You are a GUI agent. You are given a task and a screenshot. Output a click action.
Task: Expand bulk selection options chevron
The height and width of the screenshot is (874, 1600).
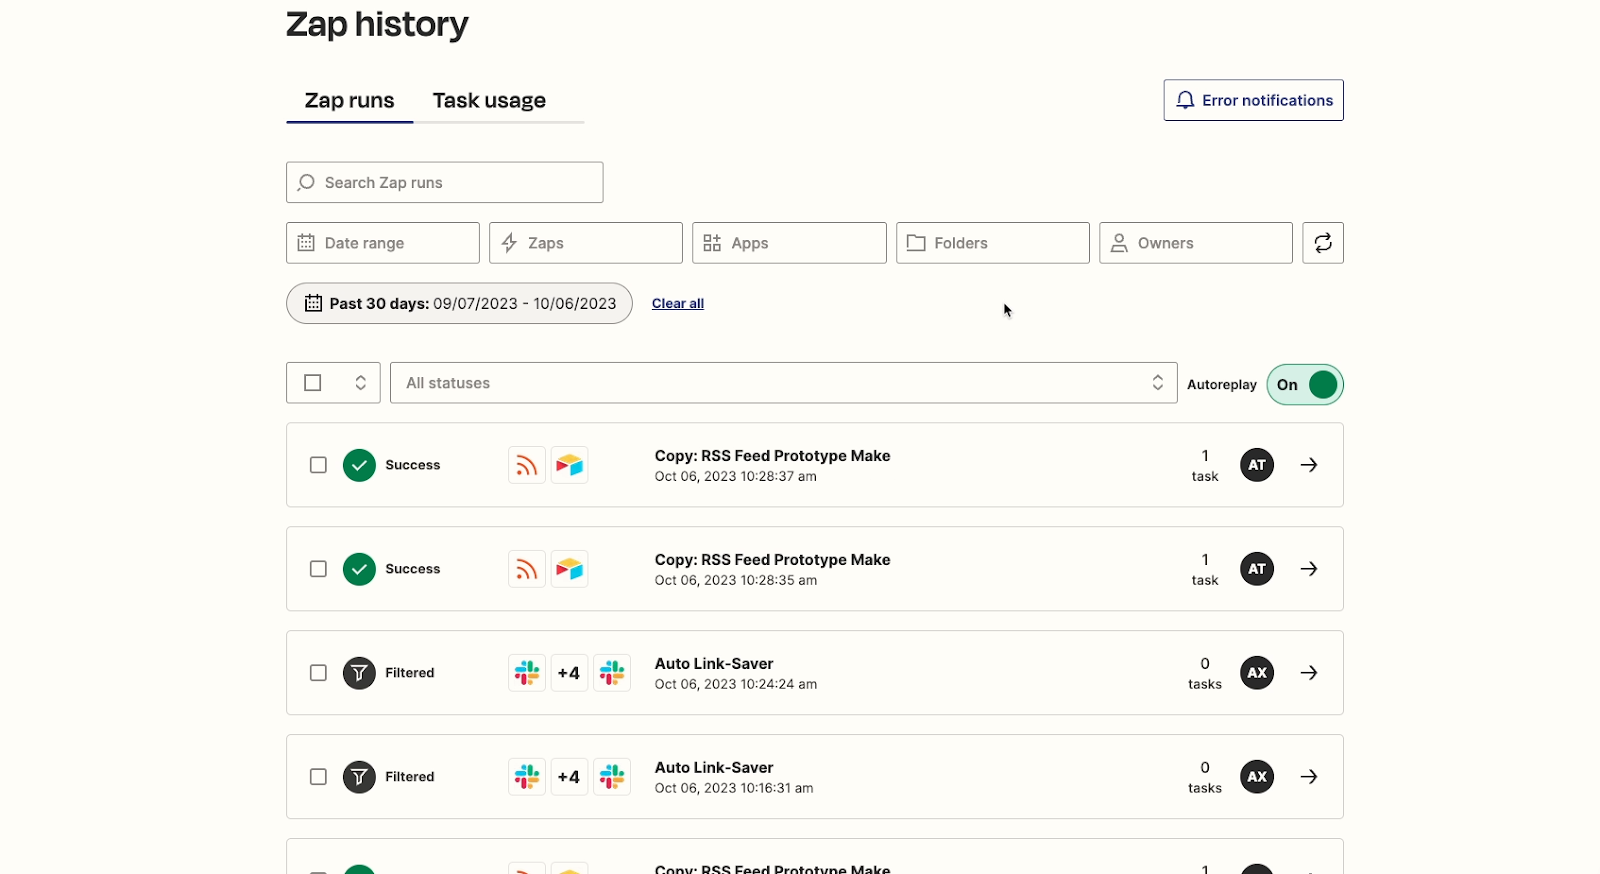(361, 383)
